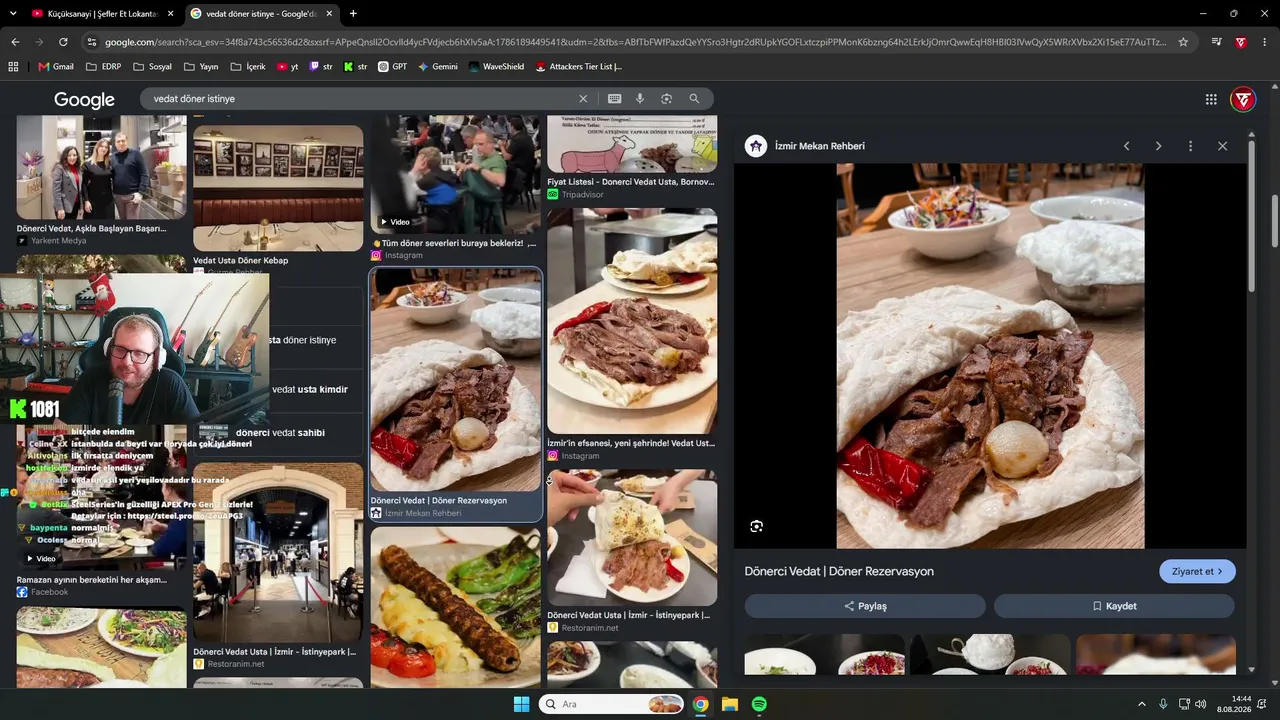Open the yt YouTube bookmark
Image resolution: width=1280 pixels, height=720 pixels.
tap(288, 67)
